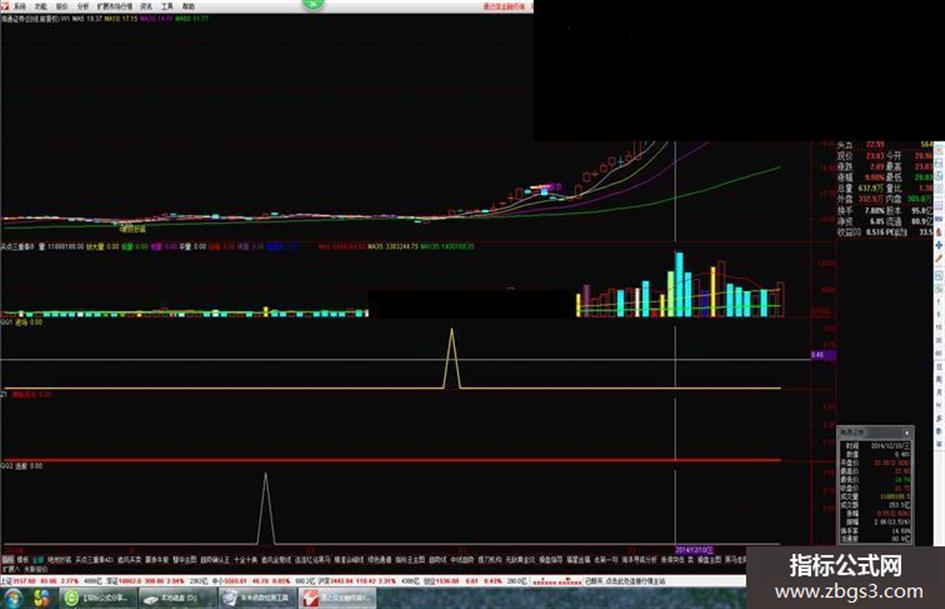Close the 海通证券 data popup

tap(907, 432)
